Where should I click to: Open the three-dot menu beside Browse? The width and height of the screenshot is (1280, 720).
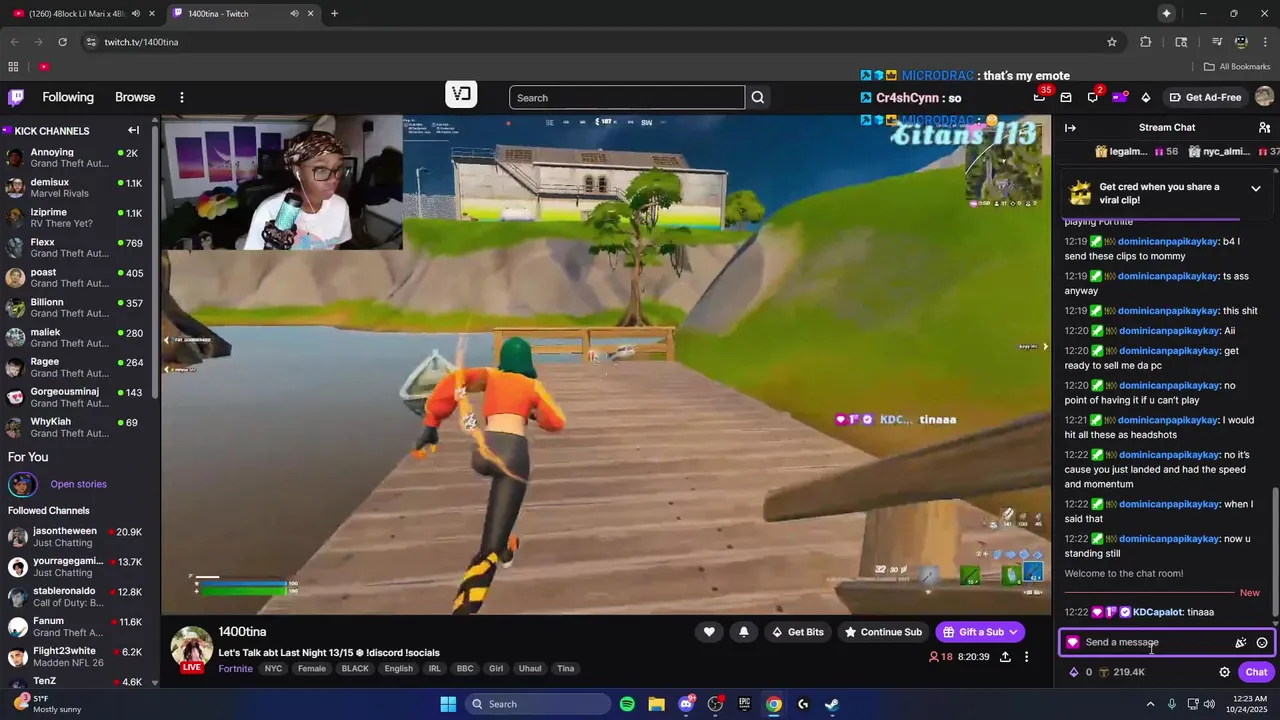tap(182, 97)
